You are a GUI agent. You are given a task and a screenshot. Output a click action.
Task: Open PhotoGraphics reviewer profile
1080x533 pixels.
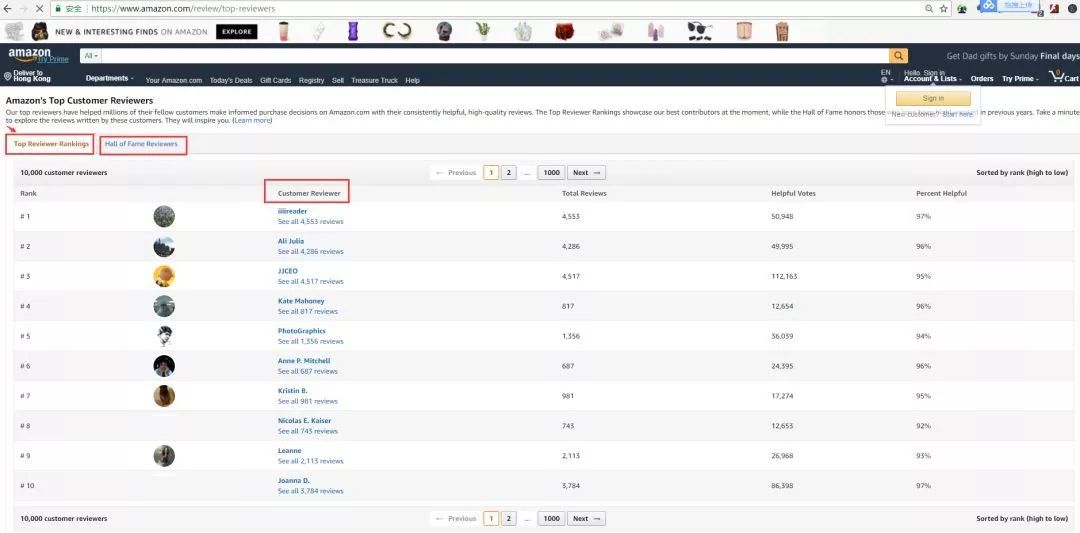(x=301, y=331)
